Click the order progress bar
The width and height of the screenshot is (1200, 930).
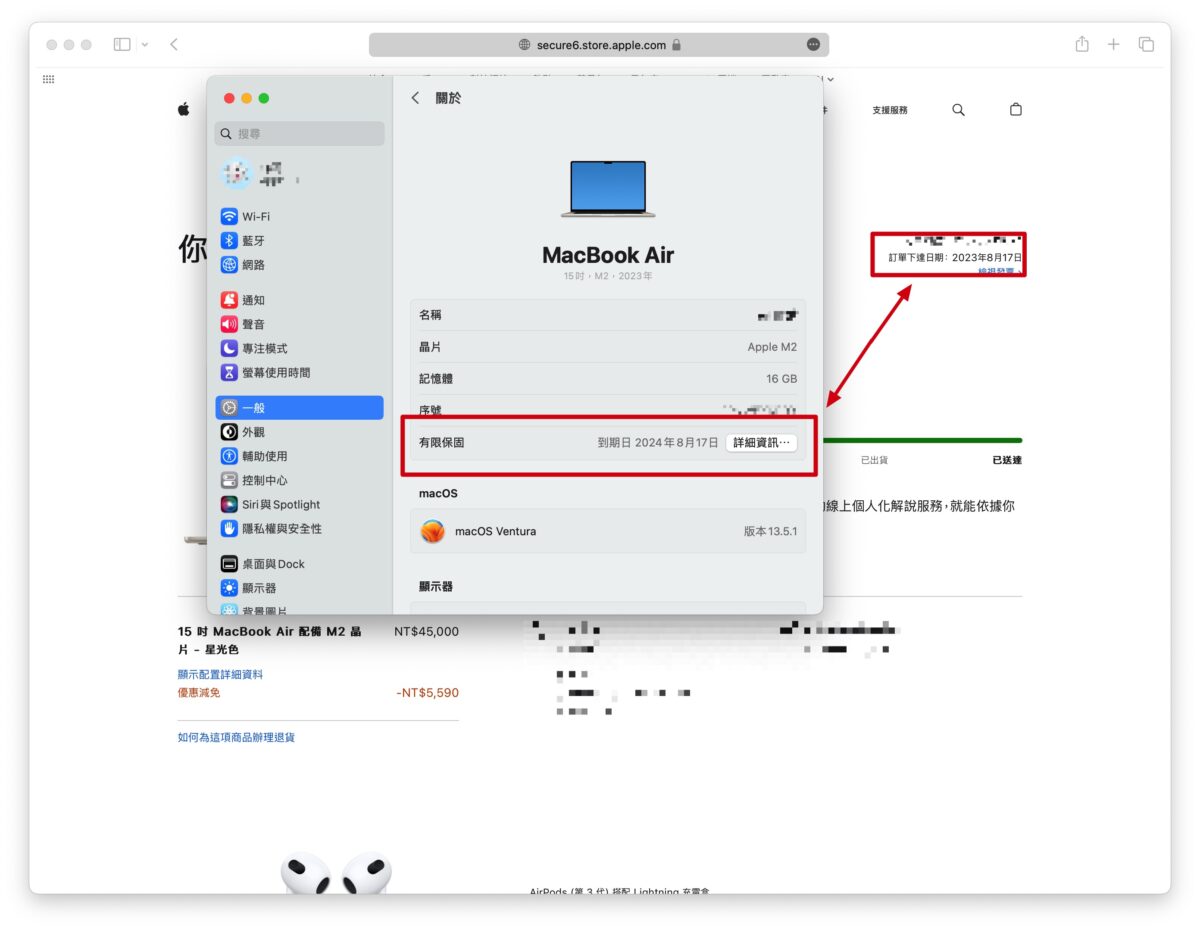[x=920, y=440]
